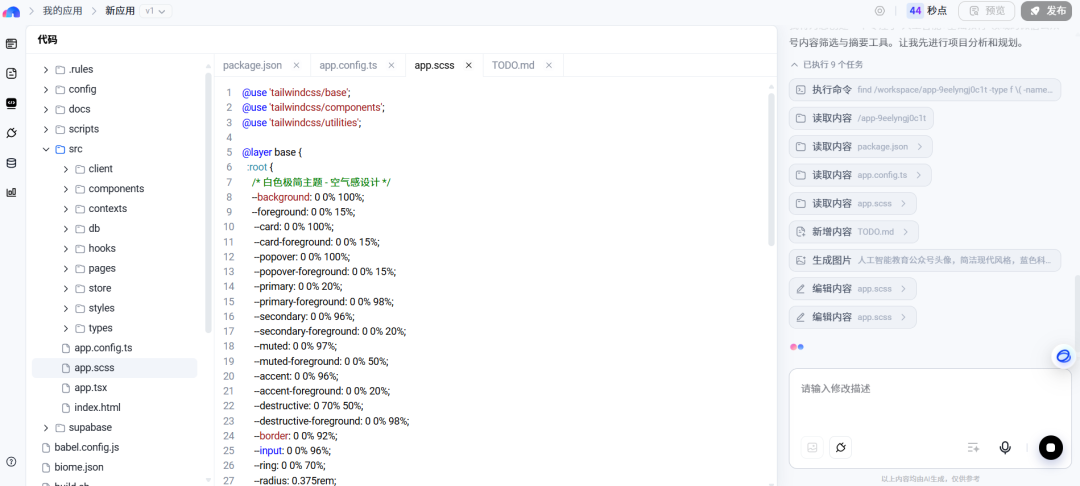This screenshot has width=1080, height=486.
Task: Click the code editor vertical scrollbar
Action: 770,170
